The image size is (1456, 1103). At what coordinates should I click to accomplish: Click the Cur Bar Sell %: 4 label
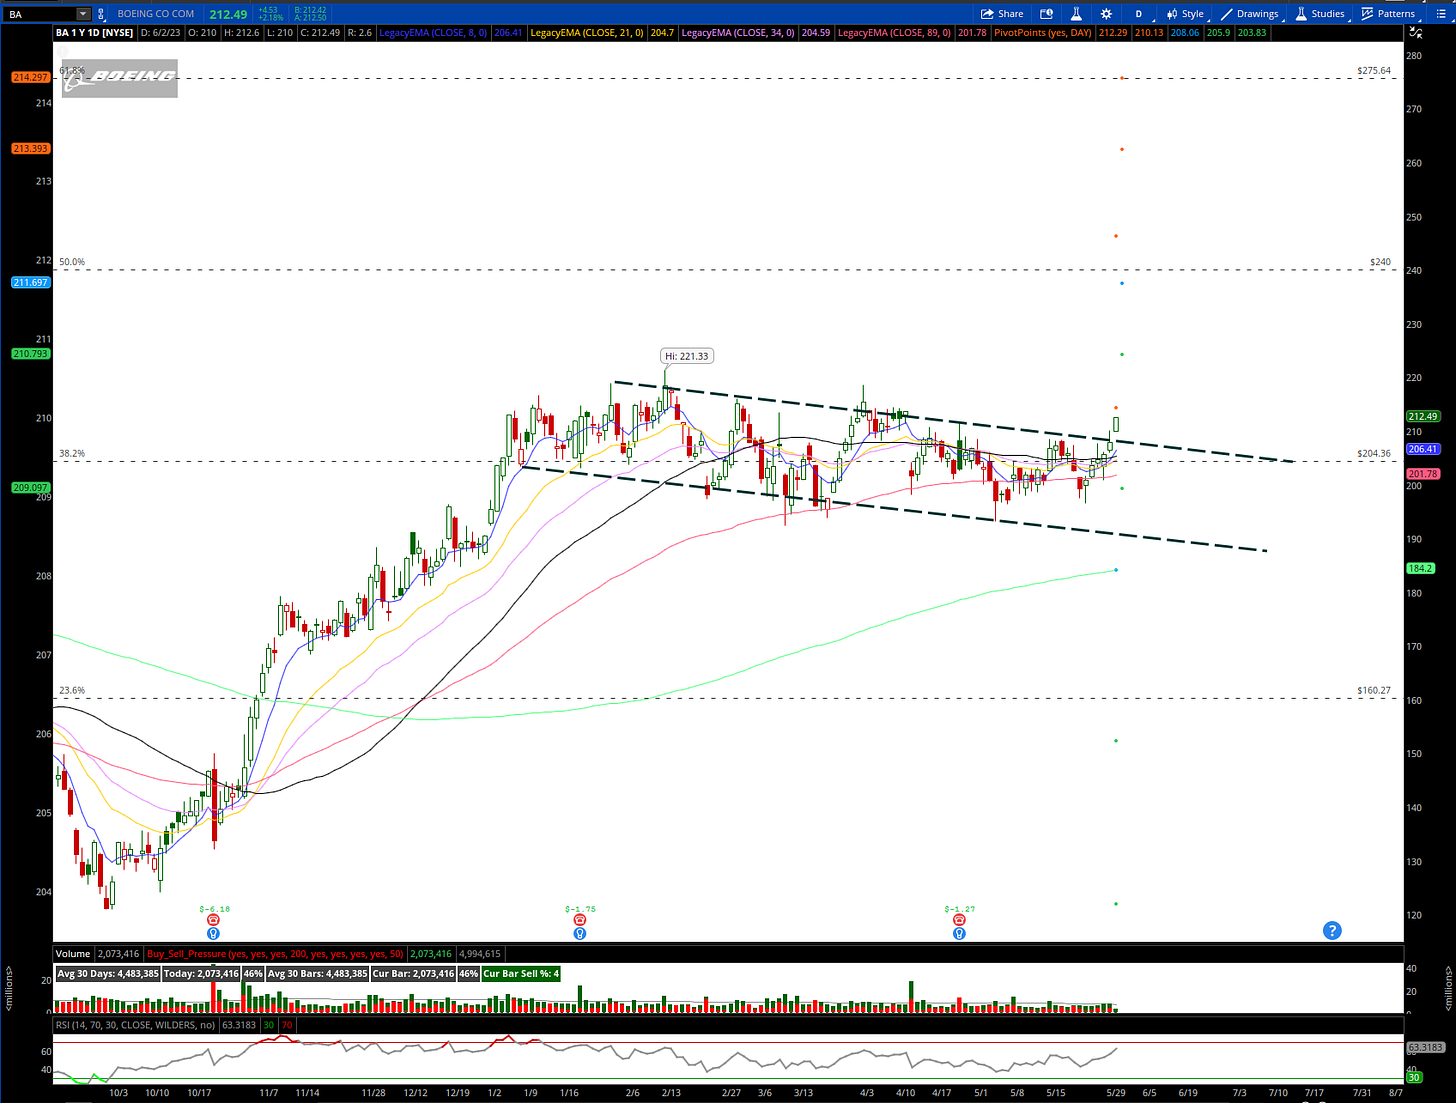click(x=521, y=973)
